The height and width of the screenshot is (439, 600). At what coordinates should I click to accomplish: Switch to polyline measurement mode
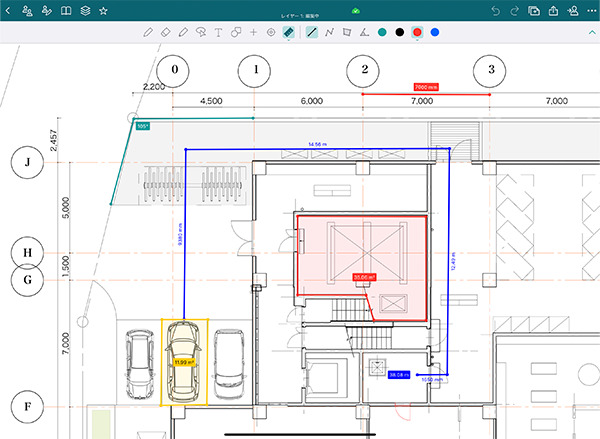[x=329, y=33]
